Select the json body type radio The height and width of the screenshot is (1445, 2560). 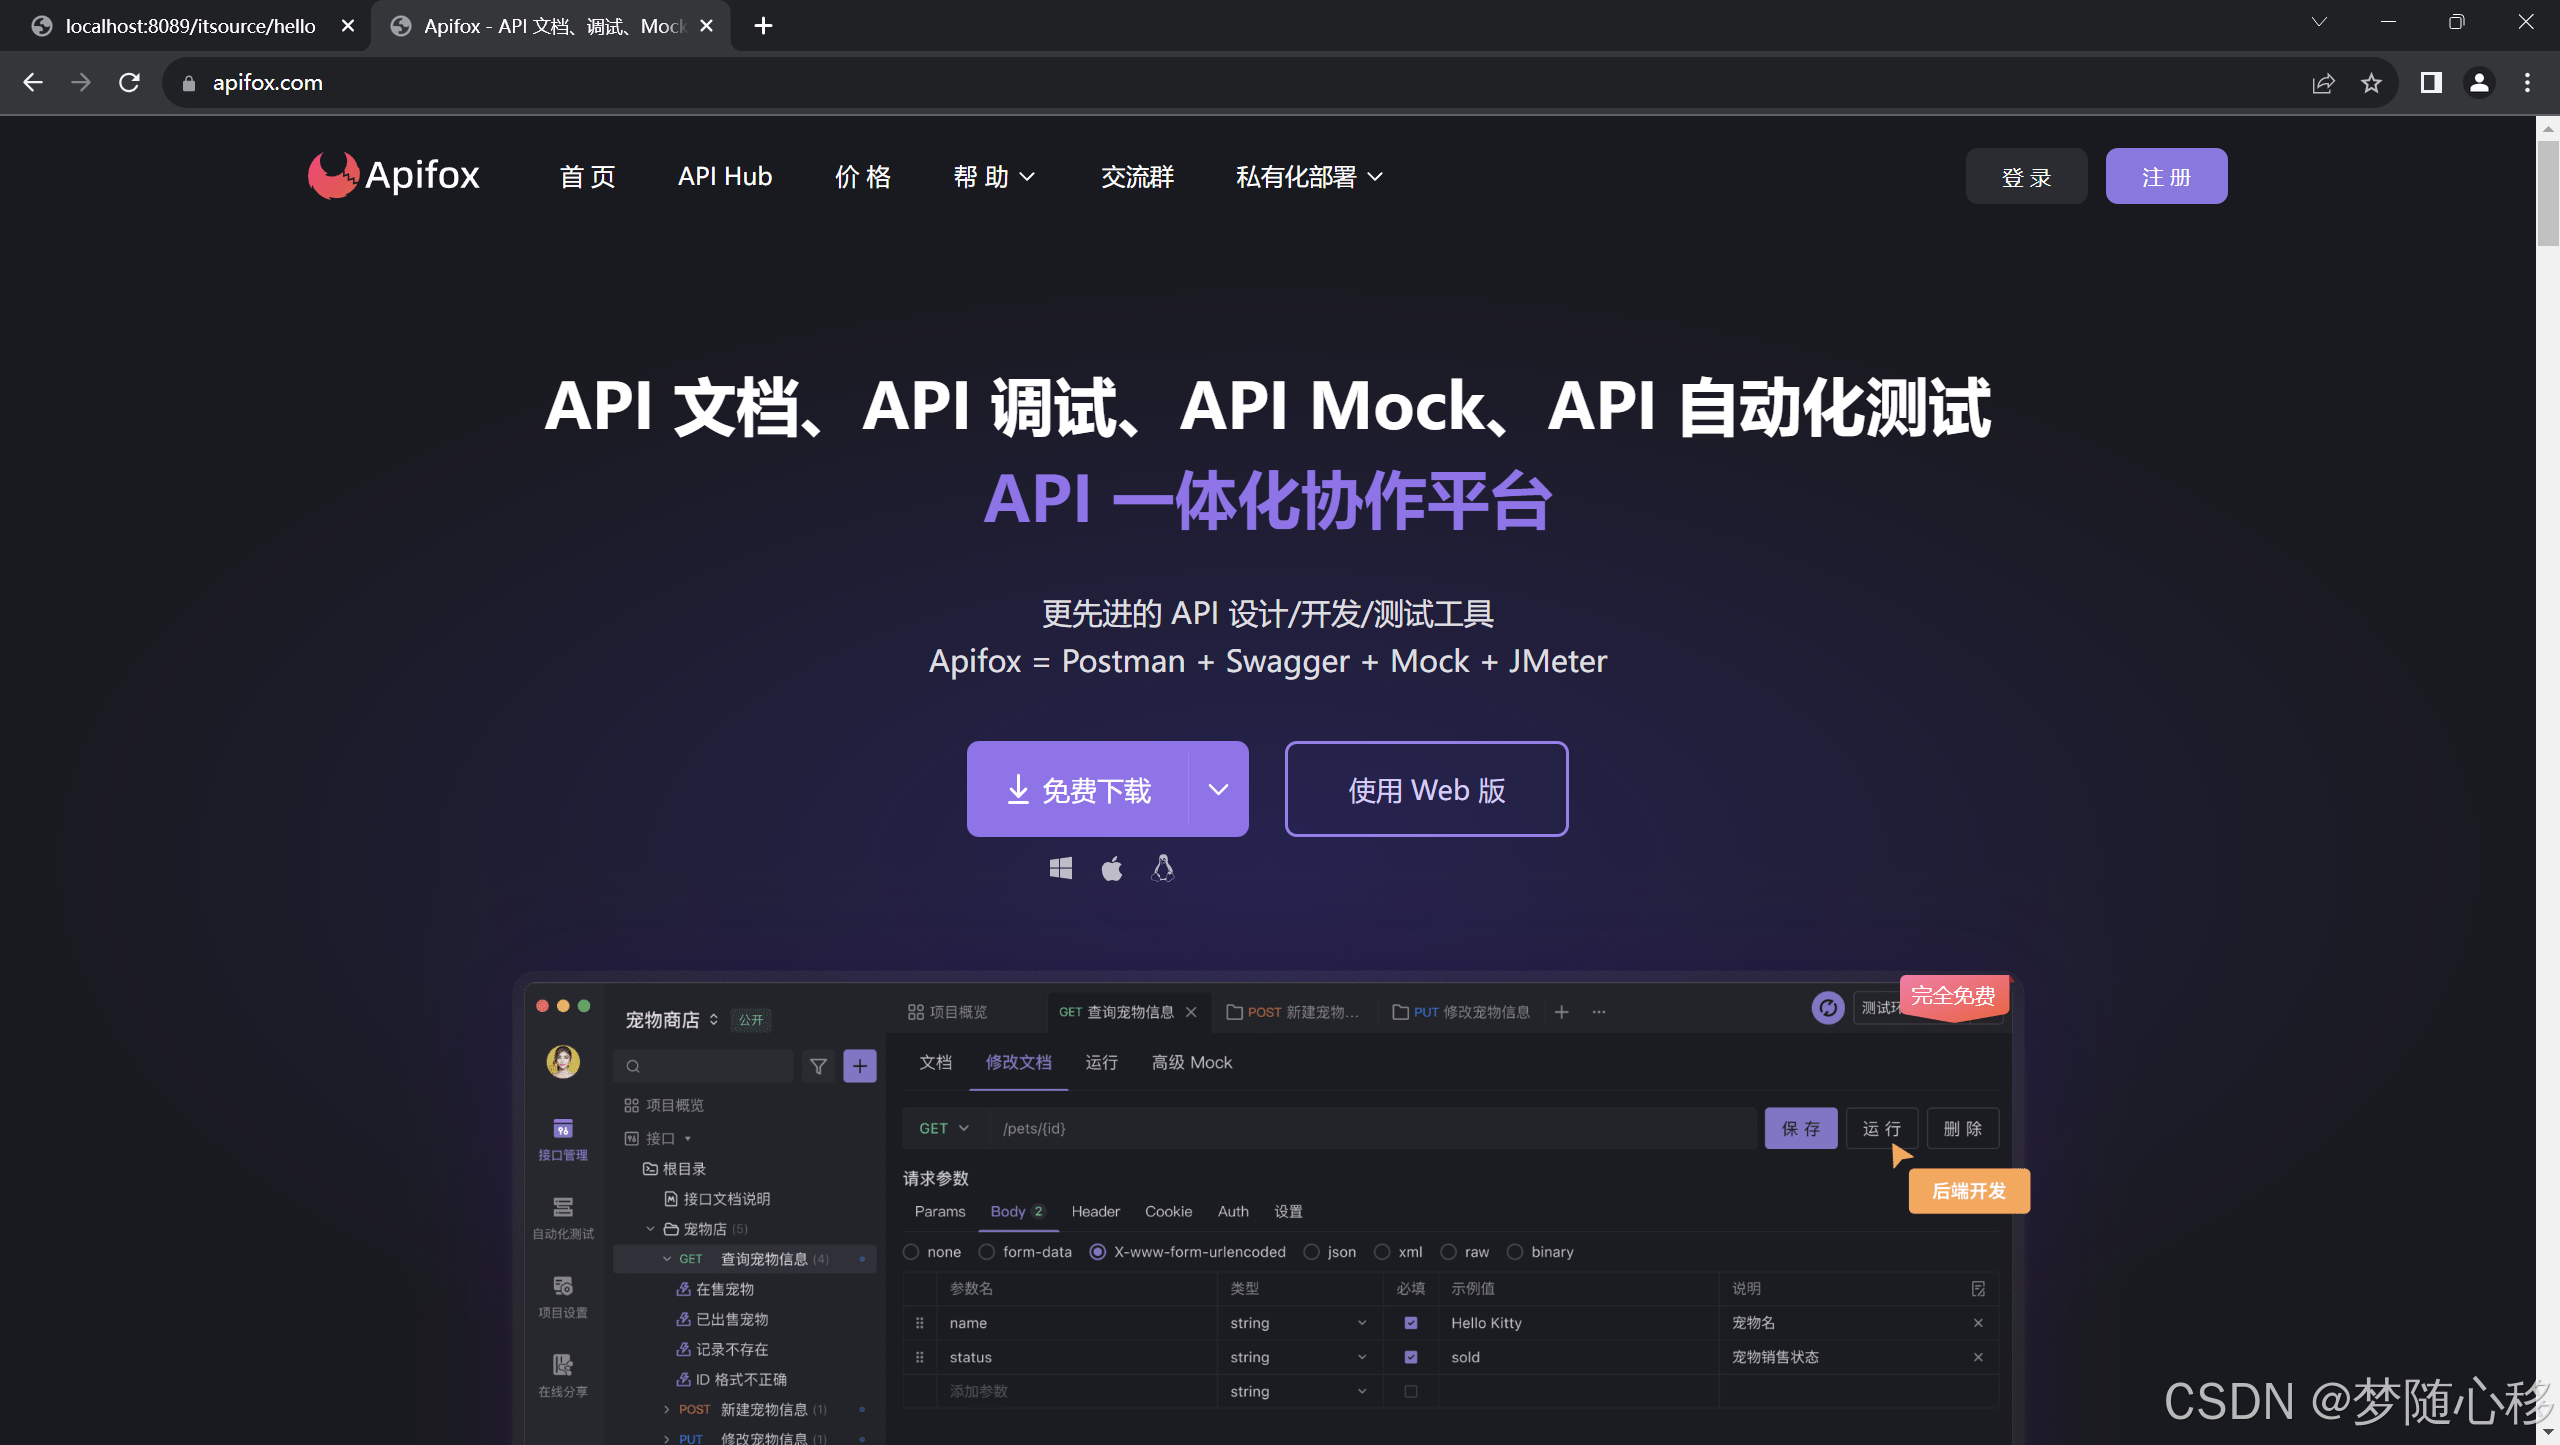tap(1311, 1252)
